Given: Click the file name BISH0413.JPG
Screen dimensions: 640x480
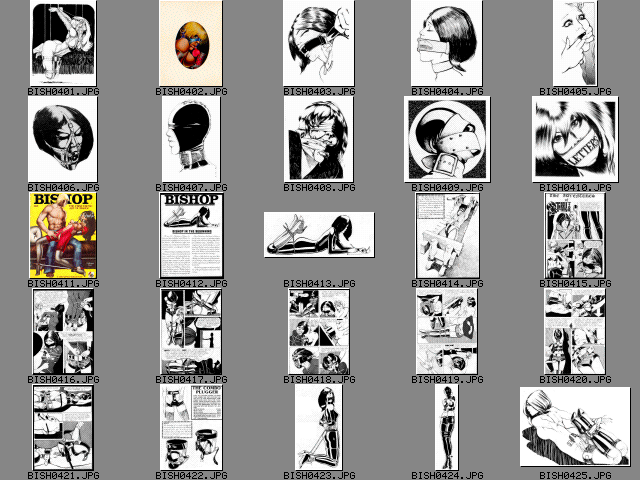Looking at the screenshot, I should 319,283.
